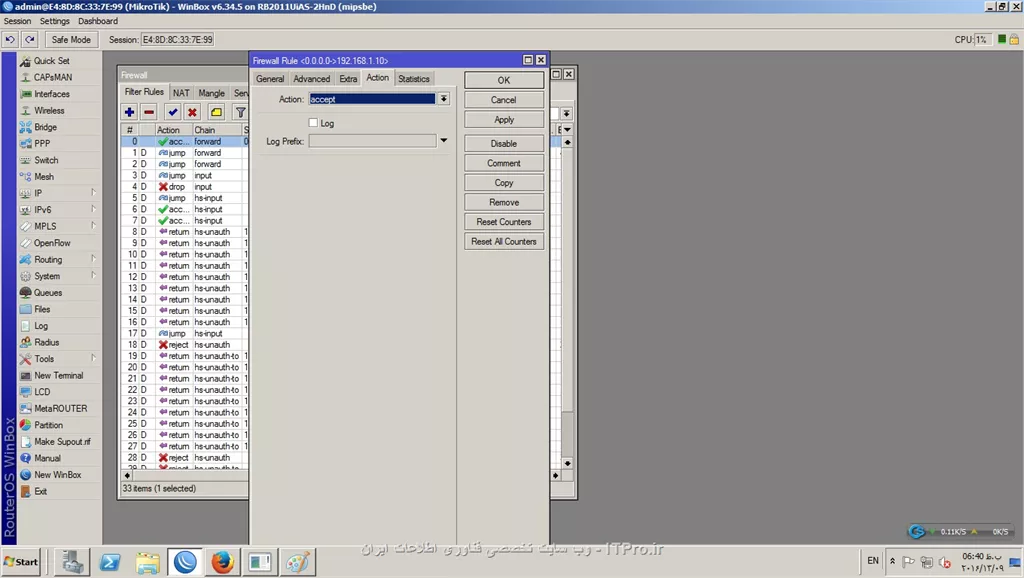Enable rule with blue check icon
Image resolution: width=1024 pixels, height=578 pixels.
click(172, 112)
